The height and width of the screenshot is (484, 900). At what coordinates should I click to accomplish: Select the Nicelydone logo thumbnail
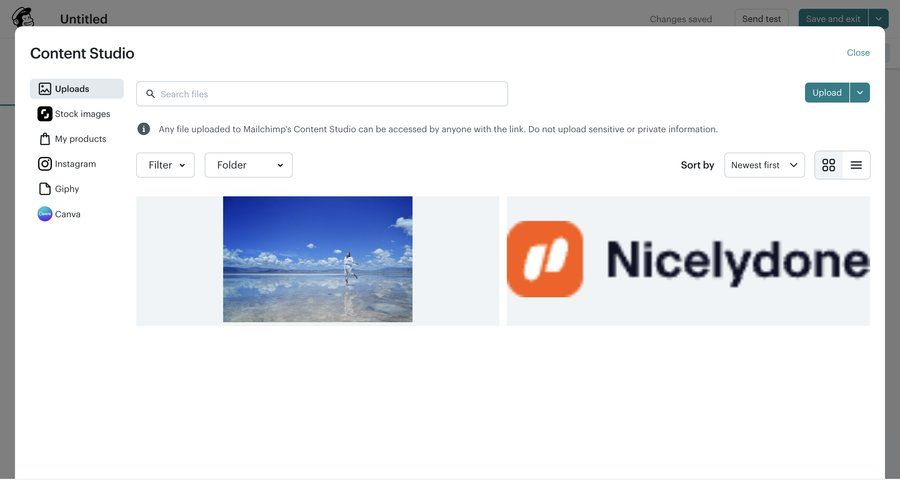point(688,260)
